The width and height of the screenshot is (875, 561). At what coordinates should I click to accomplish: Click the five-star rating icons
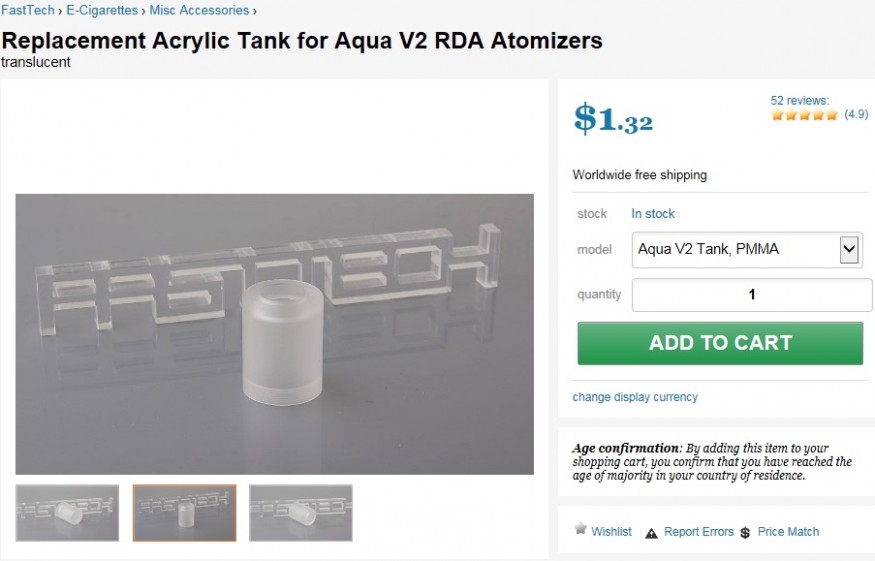click(804, 115)
